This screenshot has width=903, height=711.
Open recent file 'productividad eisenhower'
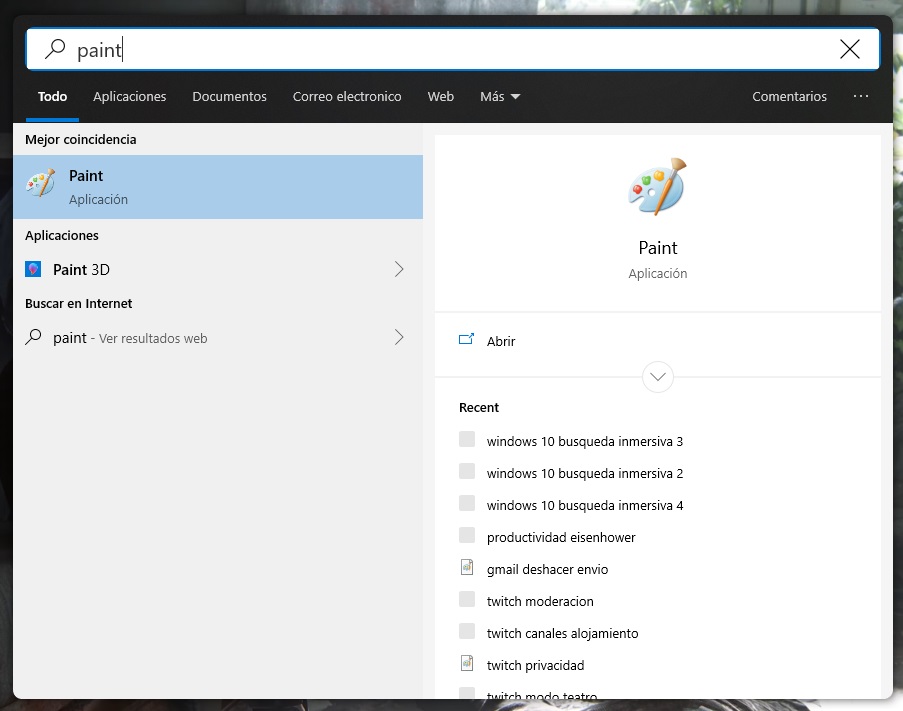[561, 538]
